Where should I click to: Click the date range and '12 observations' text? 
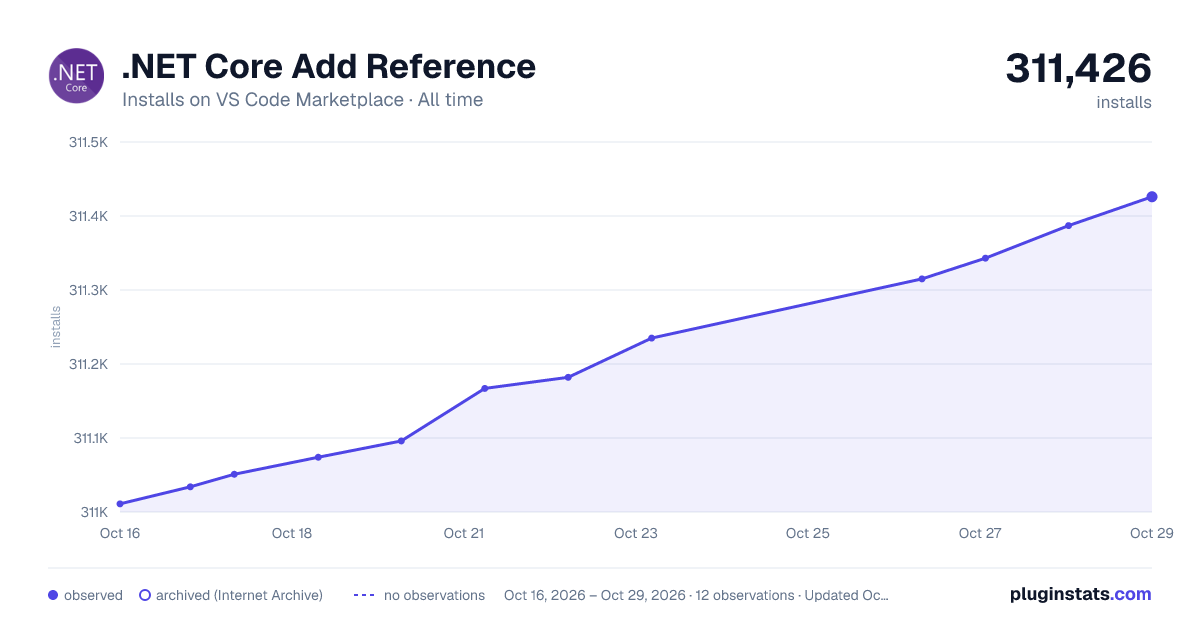coord(696,595)
